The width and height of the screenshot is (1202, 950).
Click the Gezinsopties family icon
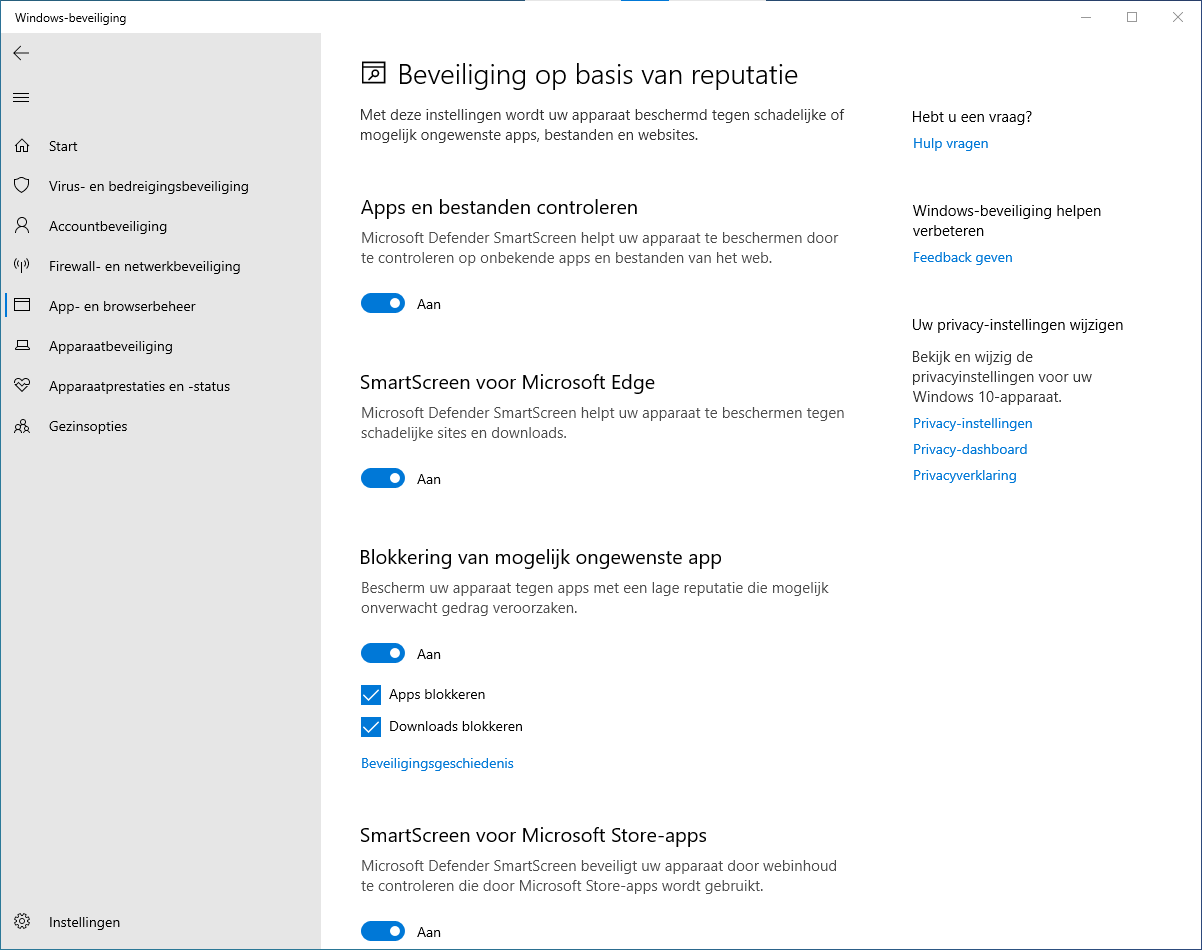(x=22, y=426)
